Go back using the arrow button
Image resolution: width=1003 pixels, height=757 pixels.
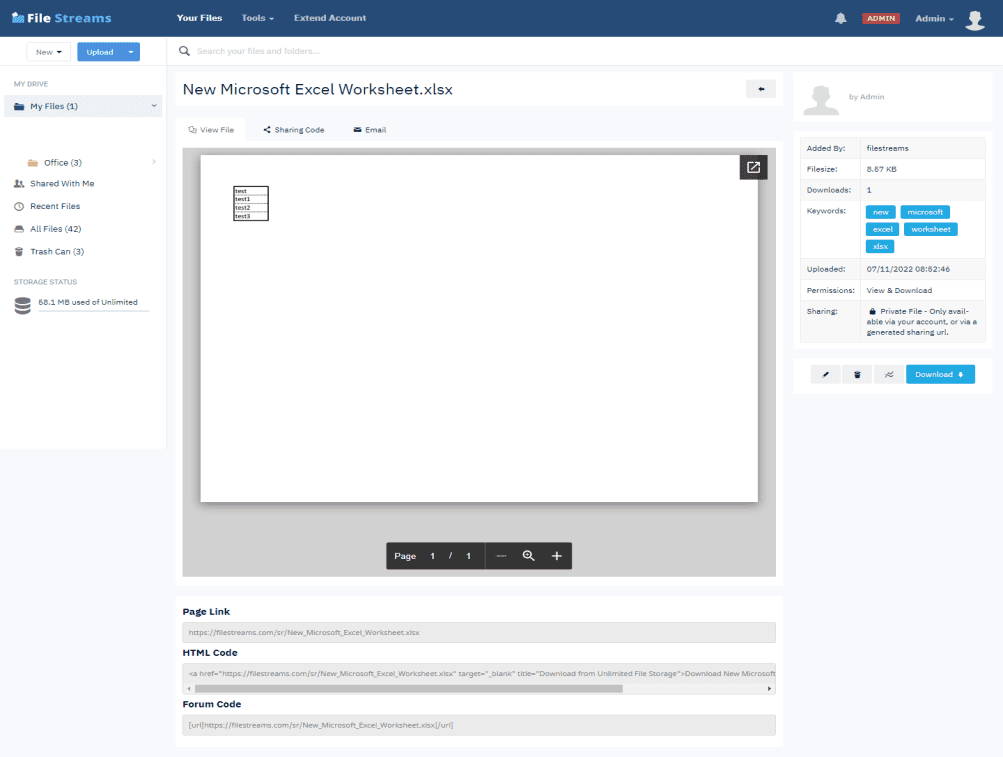pos(761,89)
